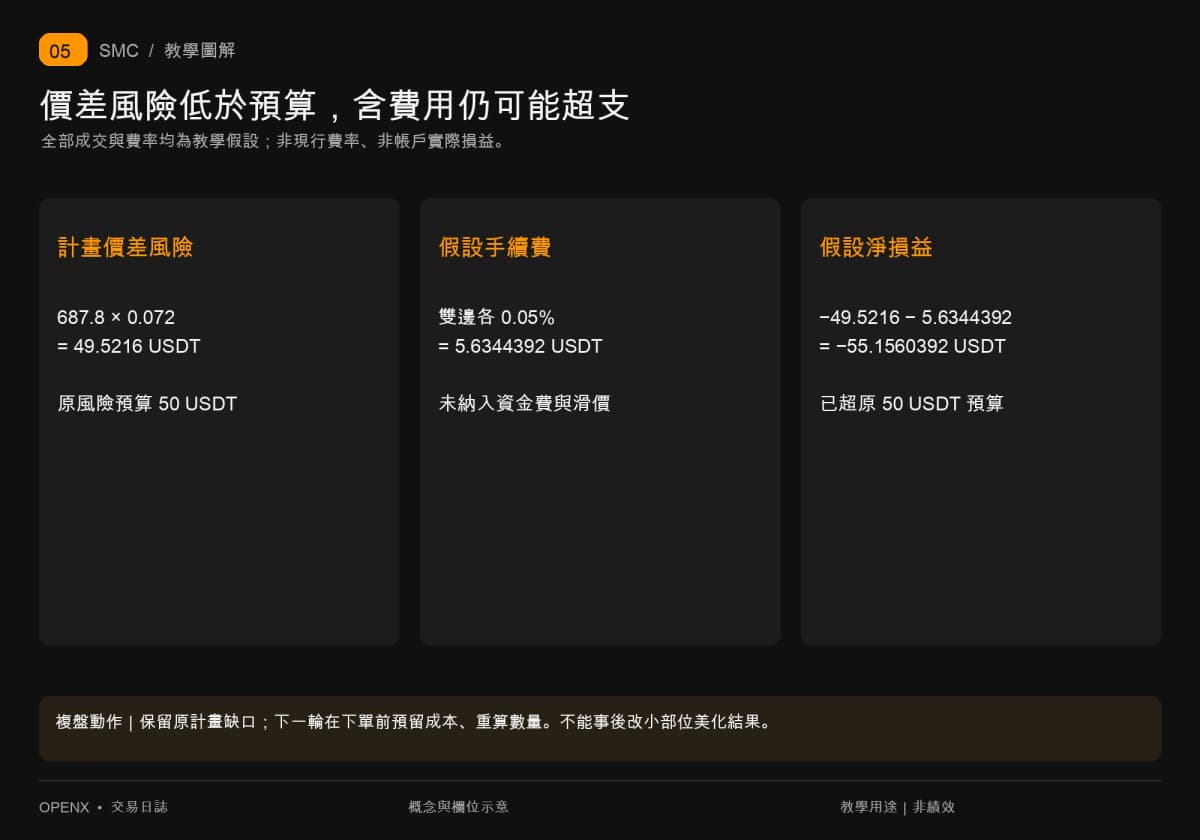The width and height of the screenshot is (1200, 840).
Task: Click the footer text 教學用途 | 非績效
Action: coord(897,807)
